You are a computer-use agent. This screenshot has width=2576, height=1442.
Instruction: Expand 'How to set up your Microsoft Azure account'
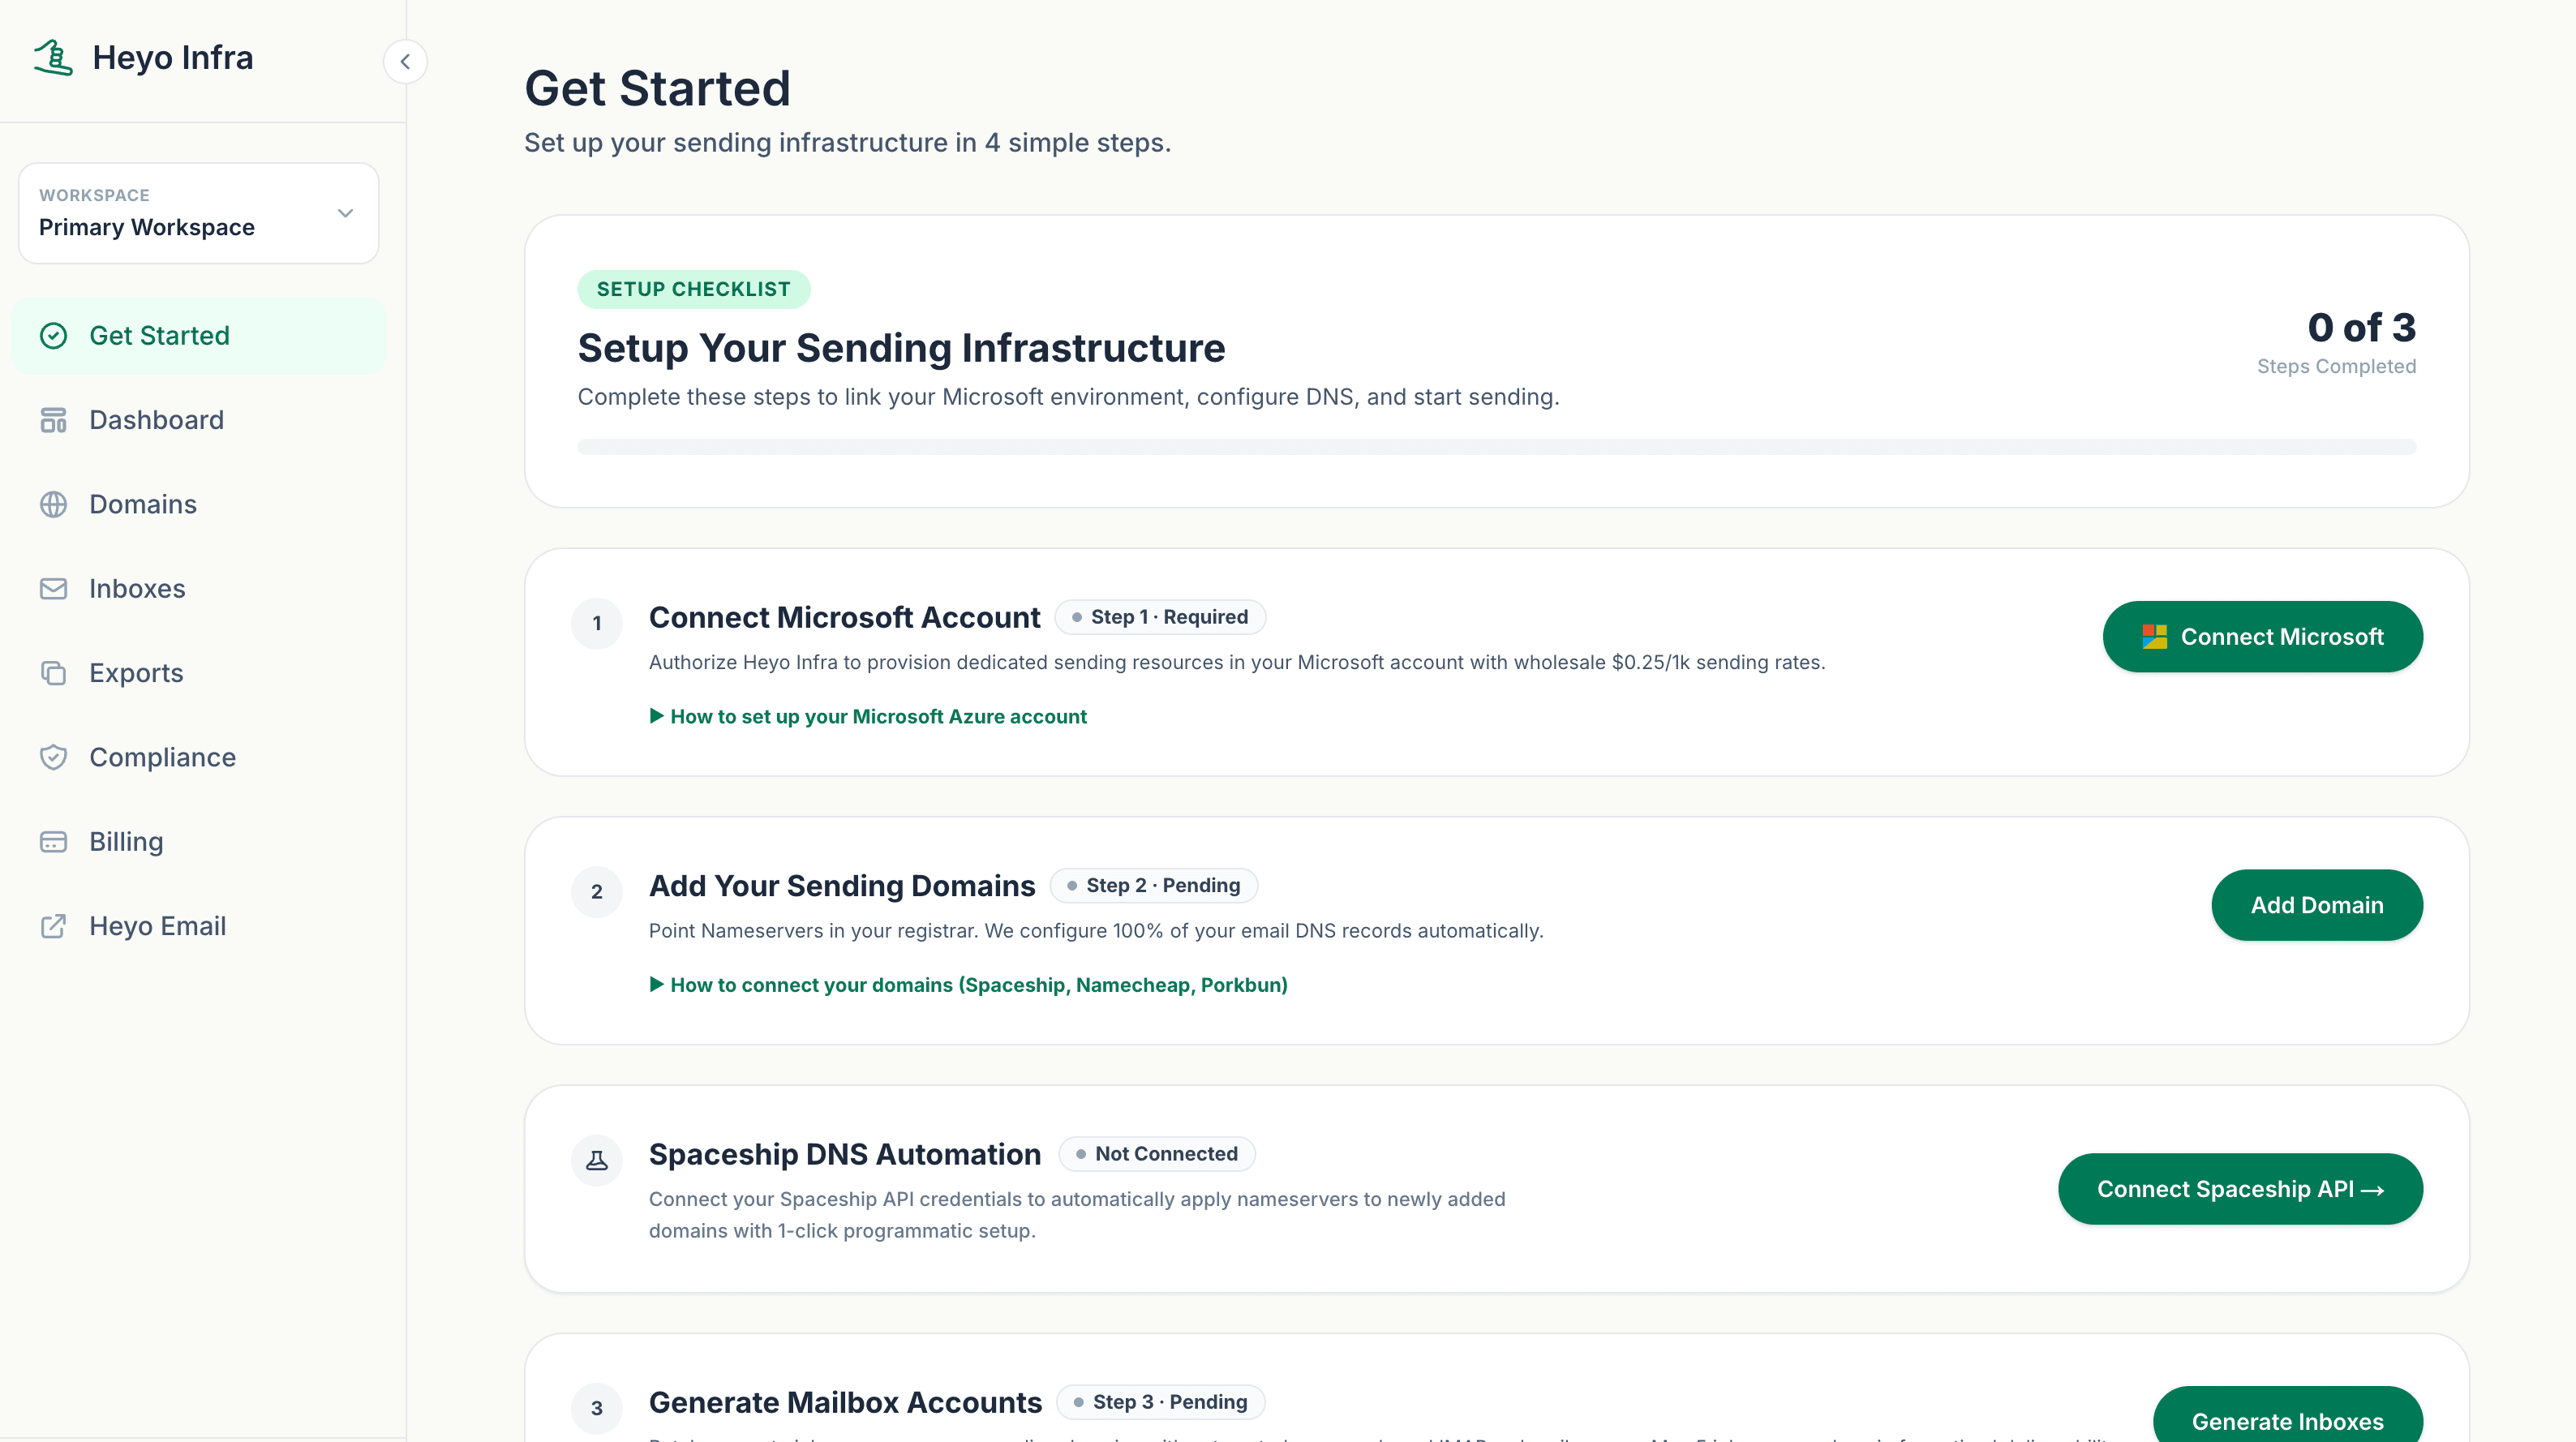point(868,716)
